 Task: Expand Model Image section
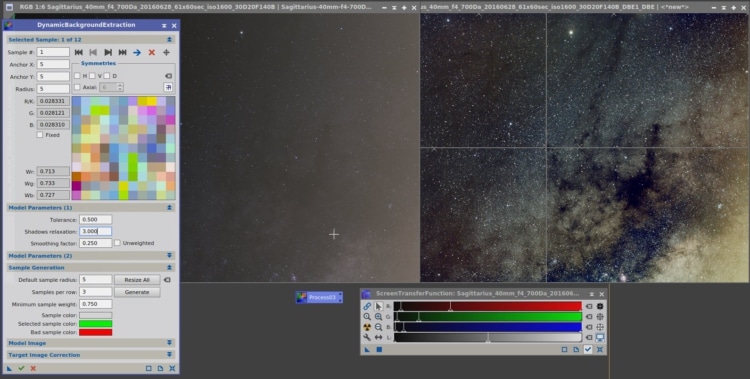[x=169, y=343]
